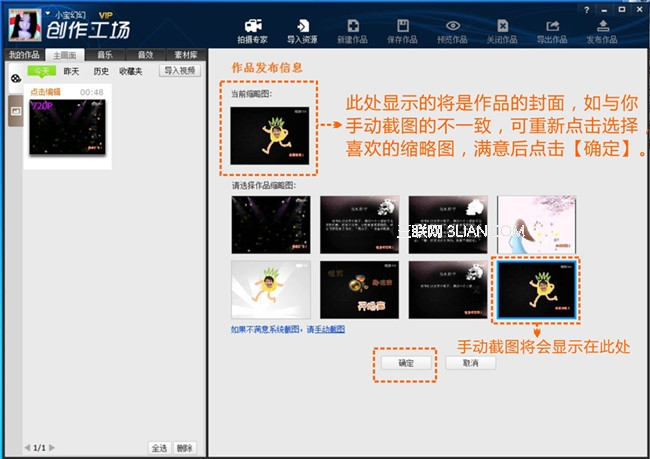This screenshot has width=650, height=459.
Task: Go to previous page arrow beside 1/1
Action: pos(27,447)
